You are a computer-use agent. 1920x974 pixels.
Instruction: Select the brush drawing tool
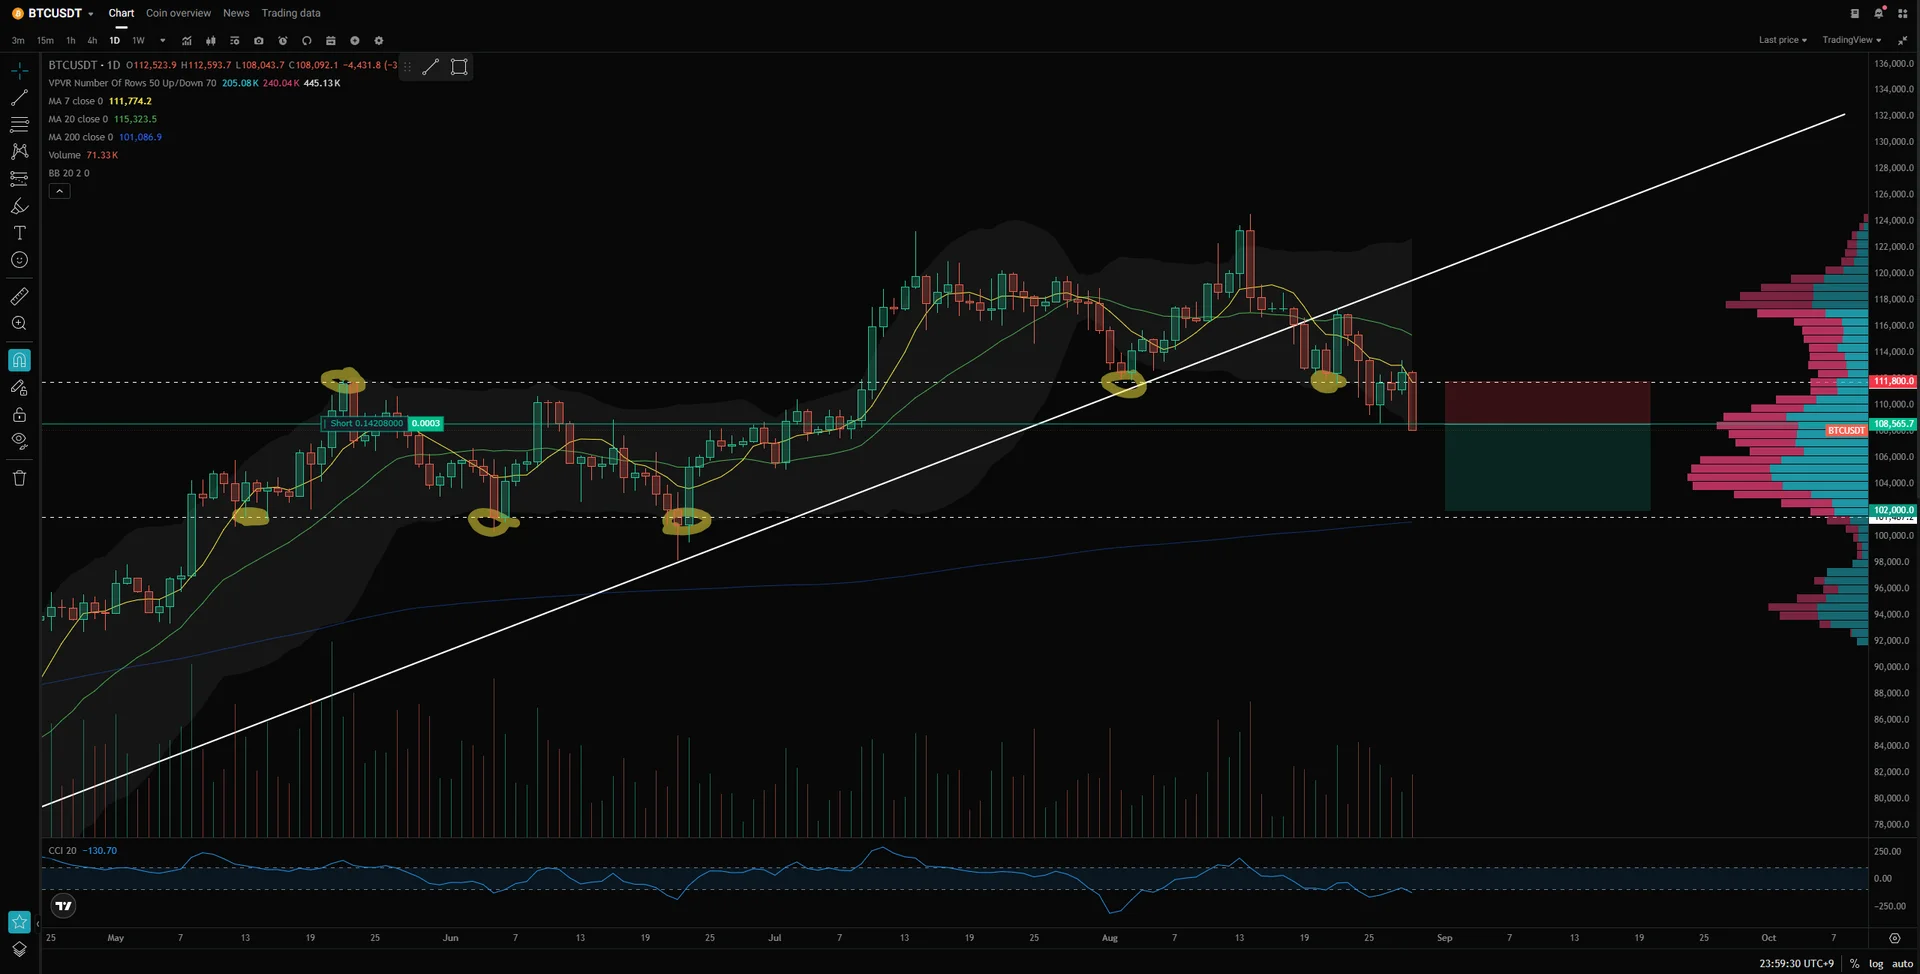(x=19, y=206)
